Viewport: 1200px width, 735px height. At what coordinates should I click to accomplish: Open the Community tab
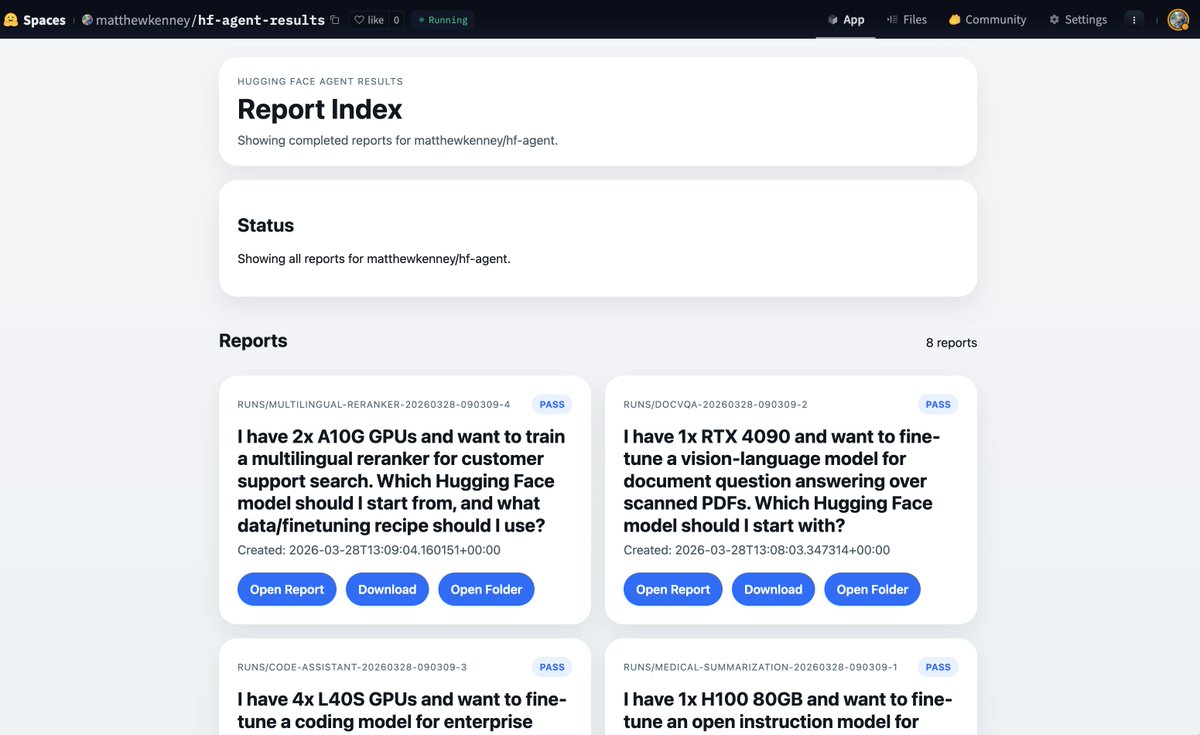[987, 20]
